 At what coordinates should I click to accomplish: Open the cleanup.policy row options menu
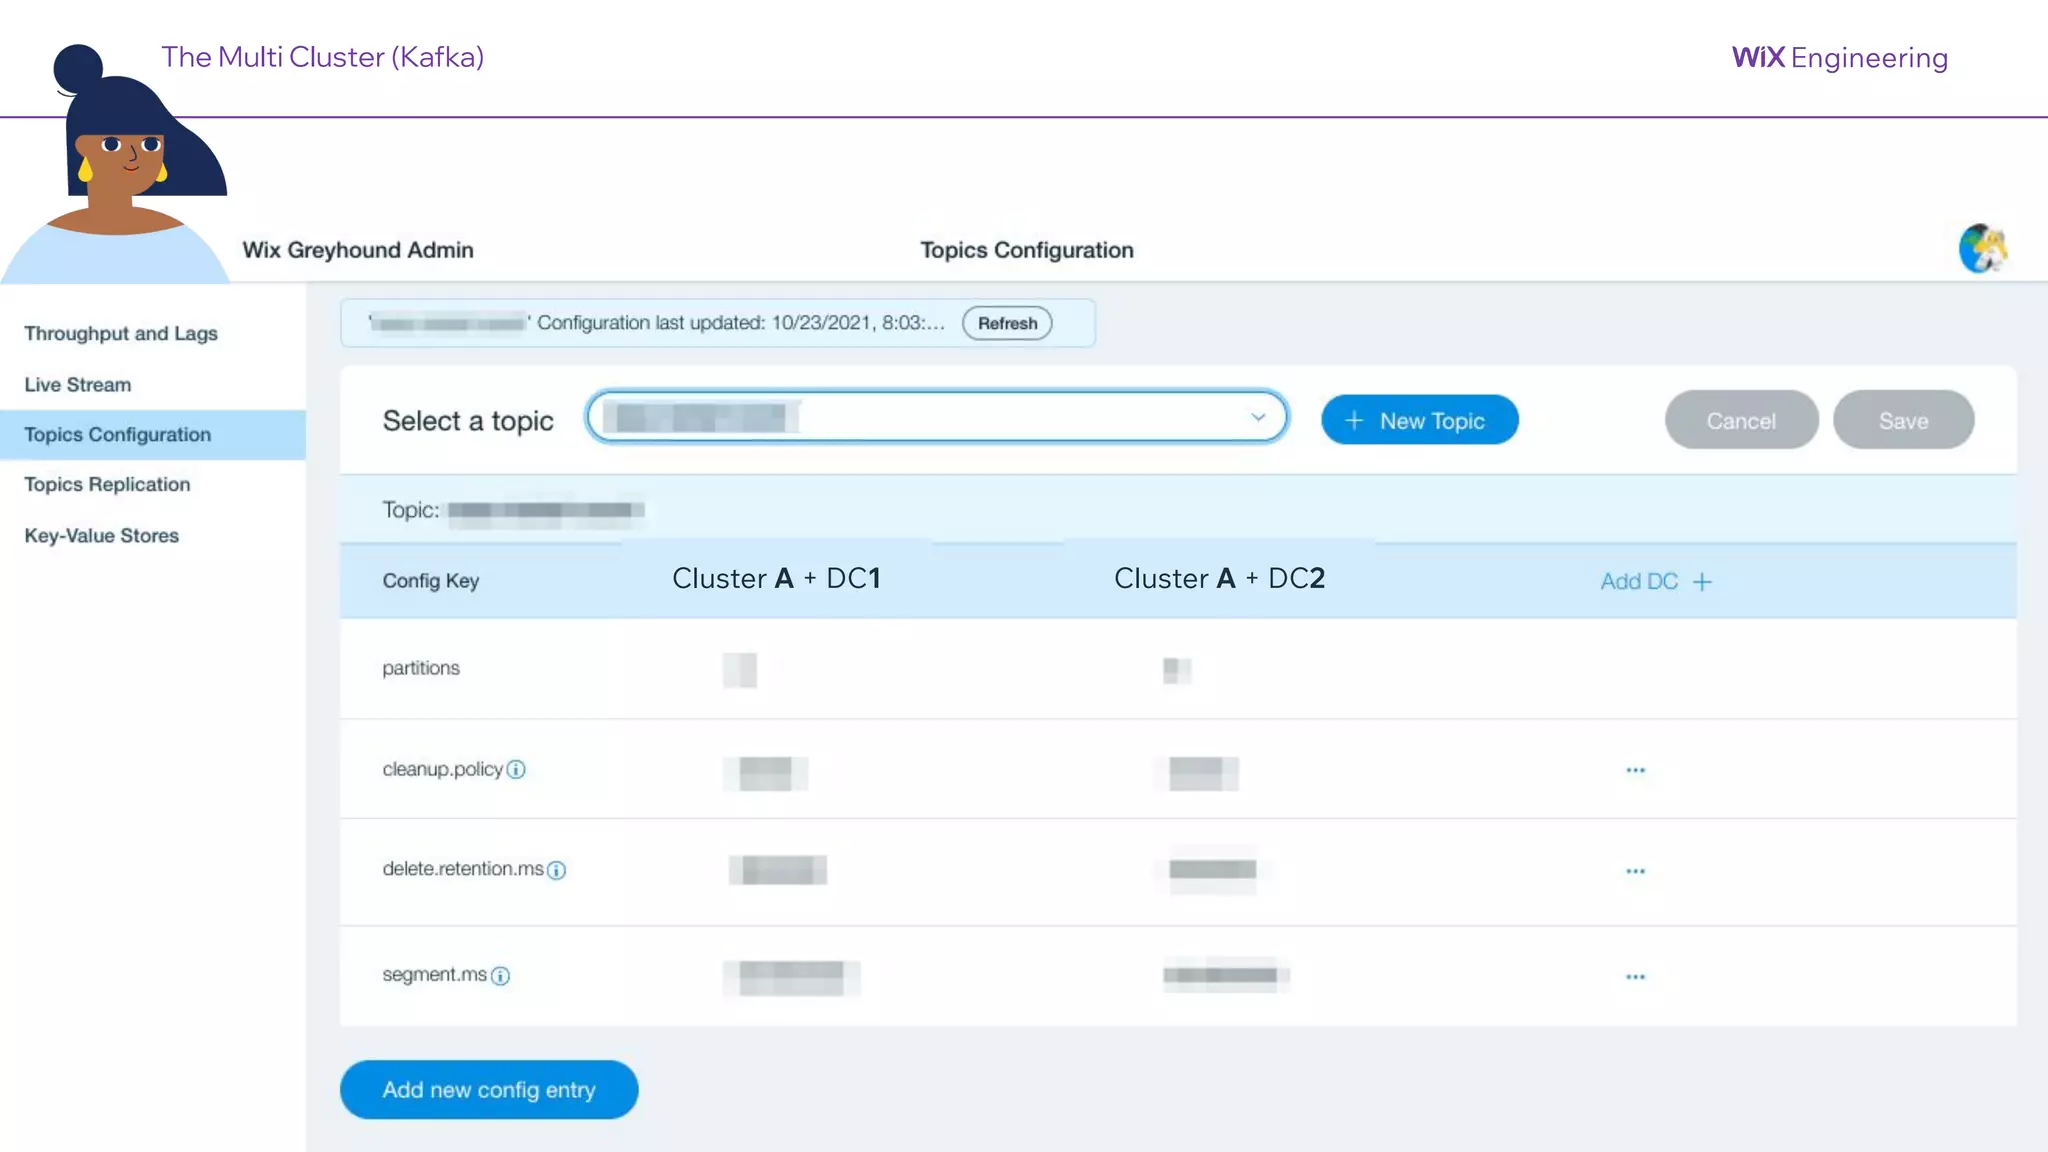[1635, 770]
